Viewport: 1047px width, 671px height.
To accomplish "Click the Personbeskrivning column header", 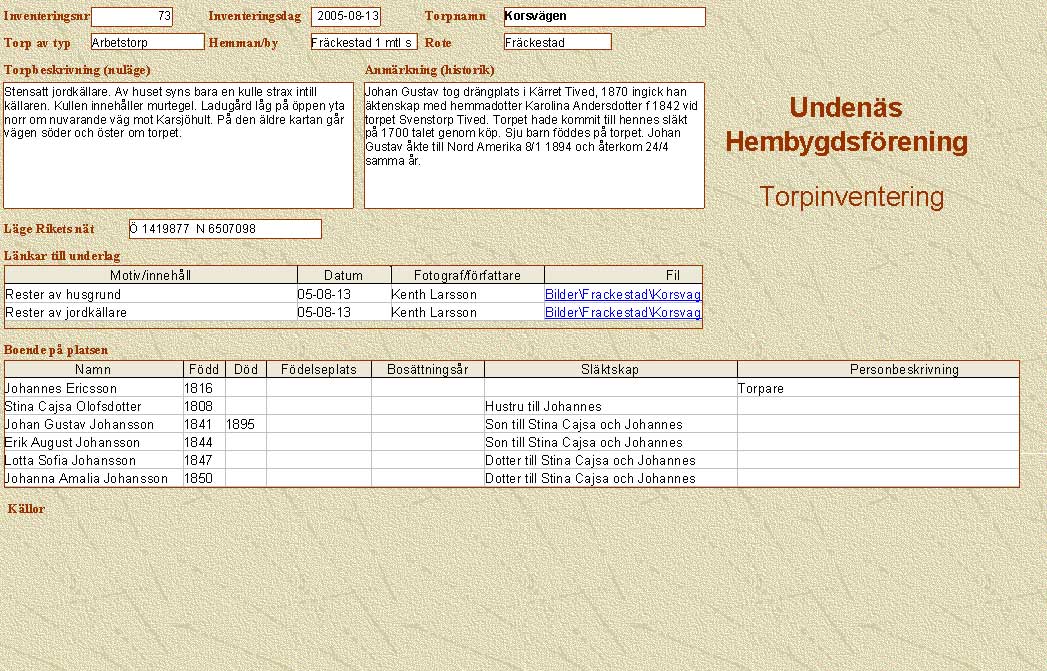I will coord(878,369).
